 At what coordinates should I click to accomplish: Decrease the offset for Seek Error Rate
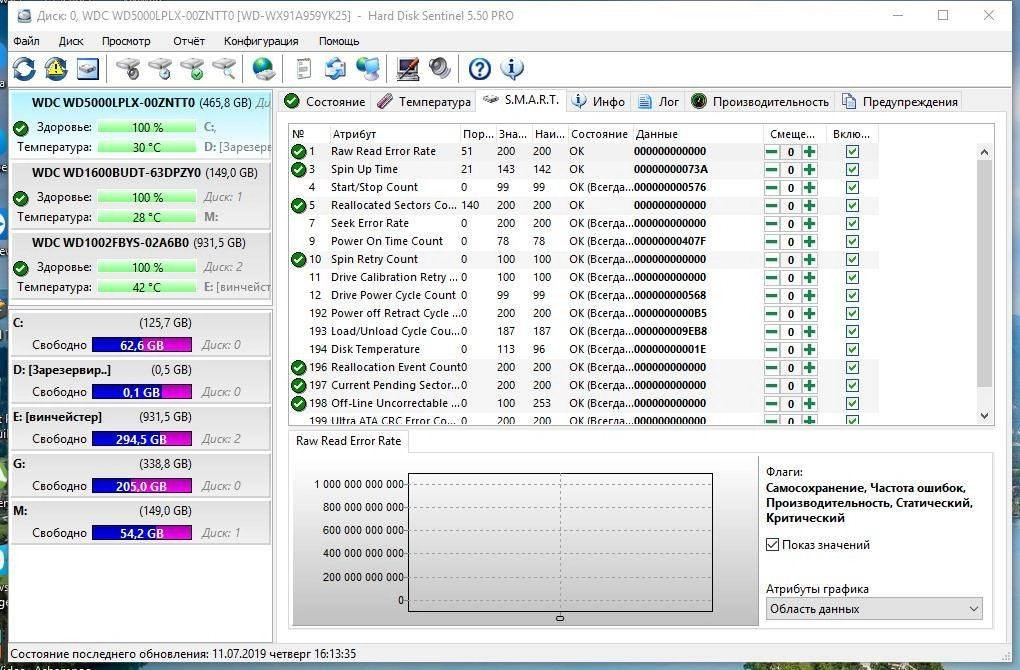772,224
